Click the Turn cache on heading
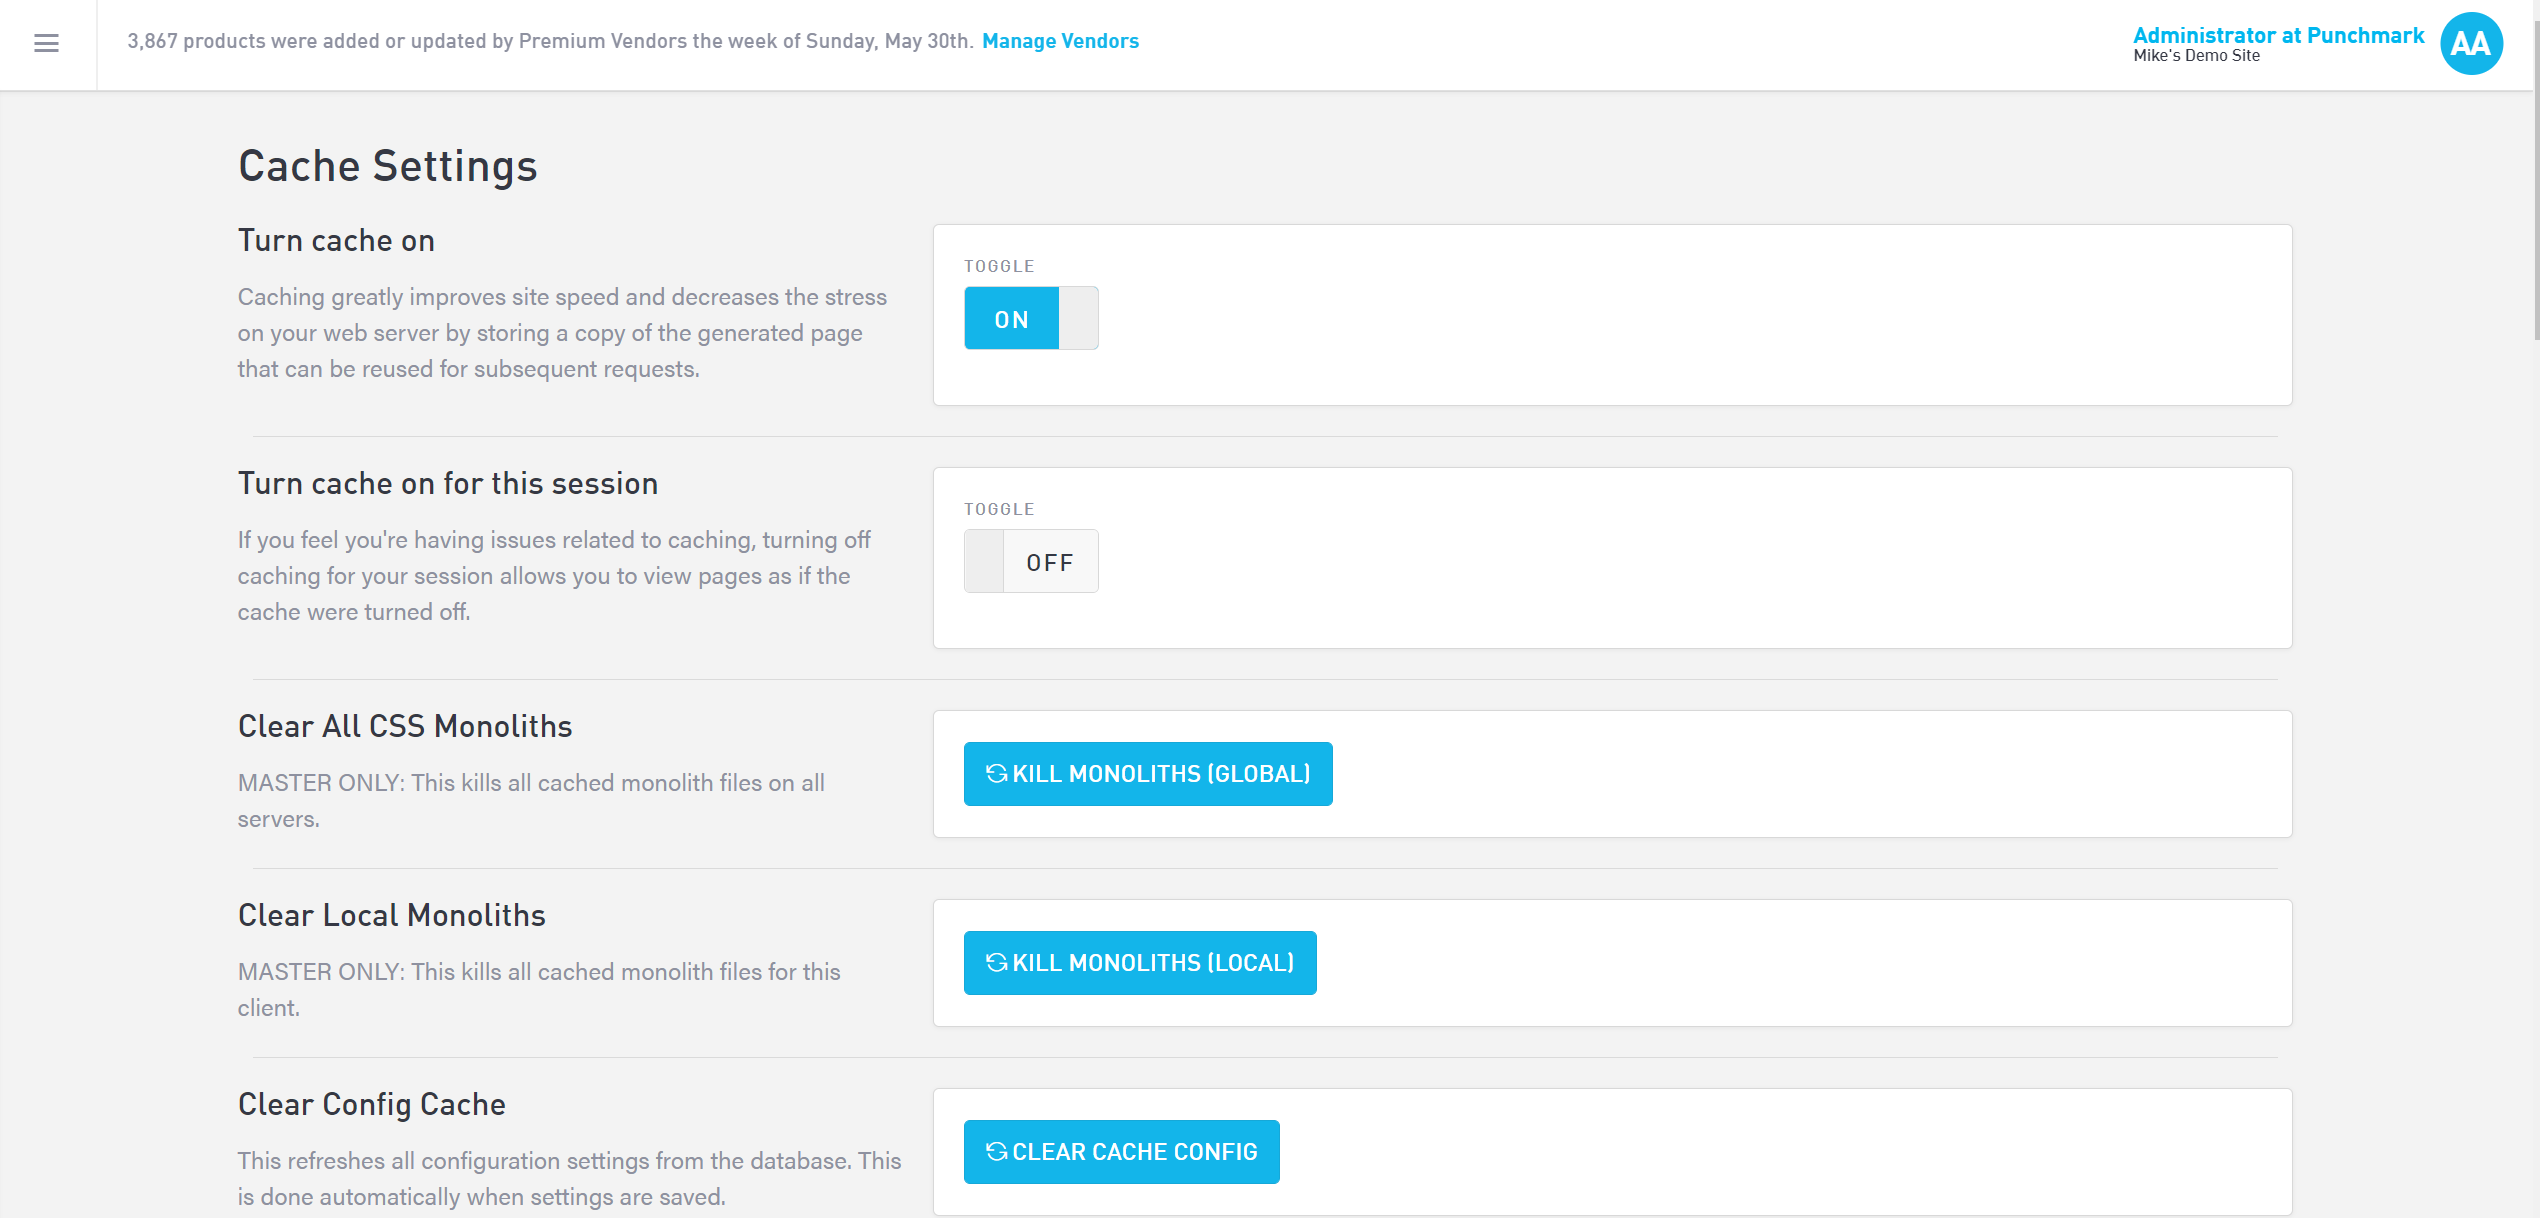The width and height of the screenshot is (2540, 1218). tap(336, 241)
